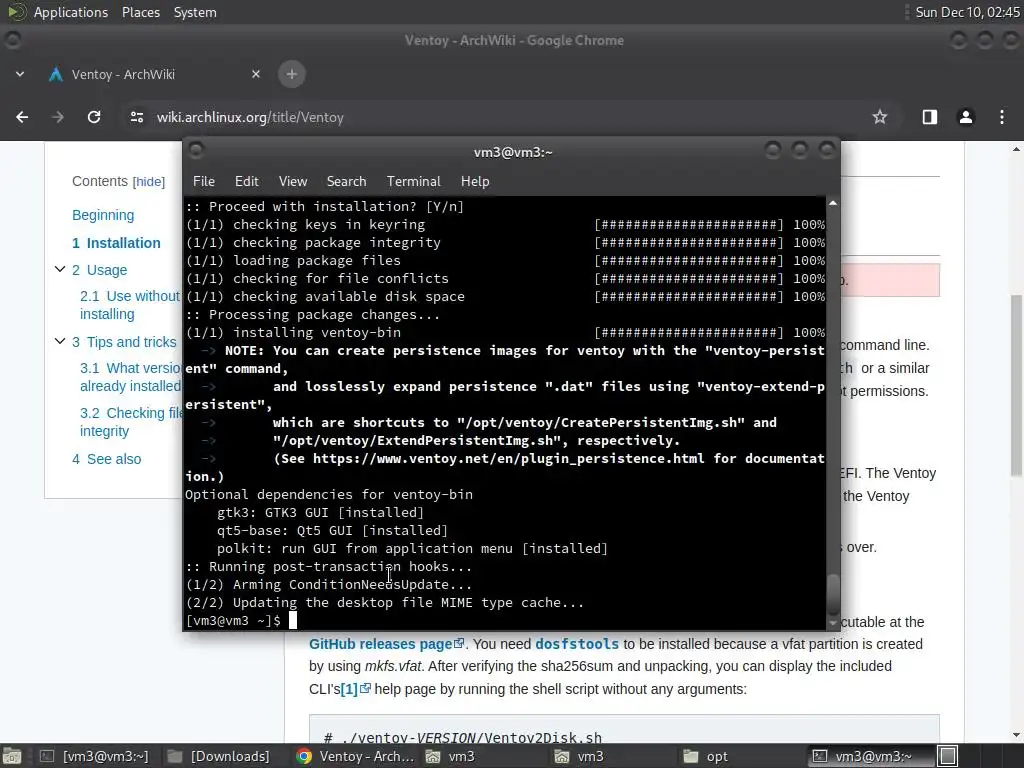Viewport: 1024px width, 768px height.
Task: Open terminal File menu
Action: click(x=204, y=182)
